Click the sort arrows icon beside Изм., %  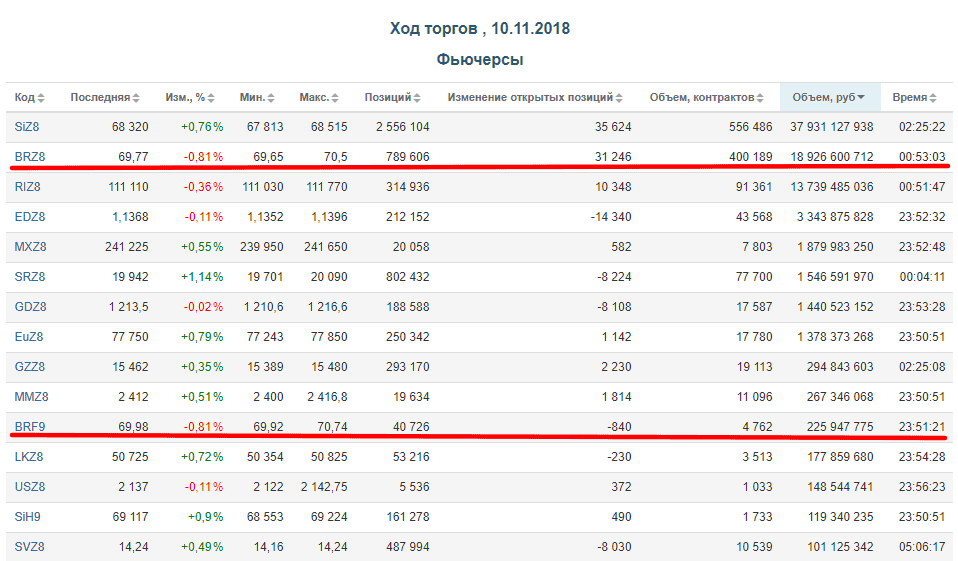[x=211, y=98]
